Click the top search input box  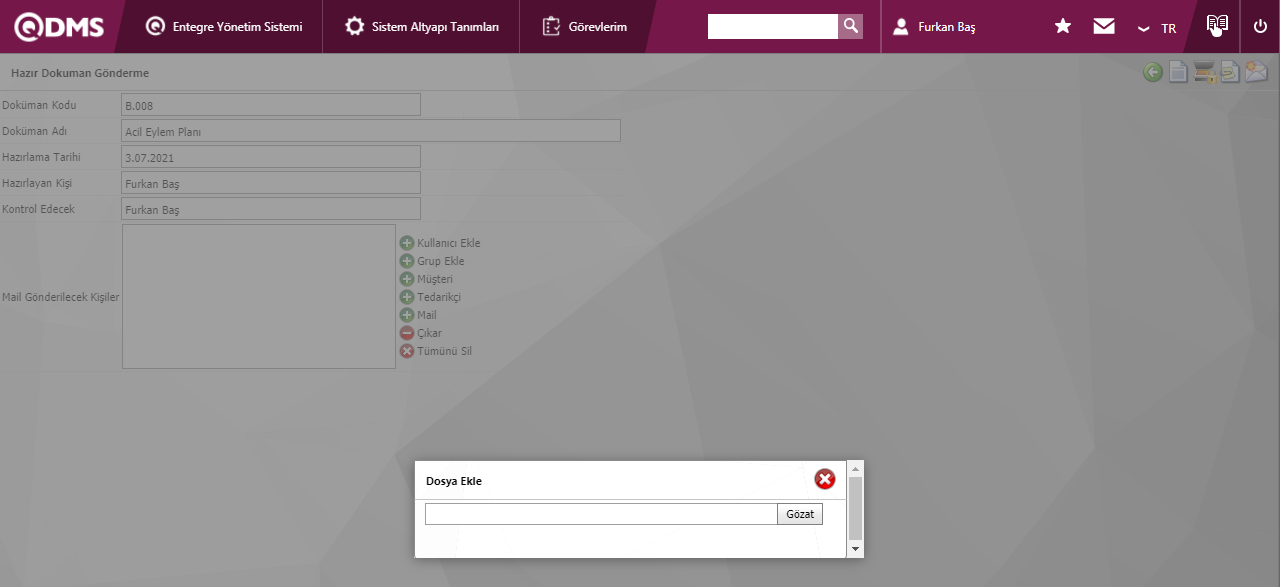coord(772,27)
